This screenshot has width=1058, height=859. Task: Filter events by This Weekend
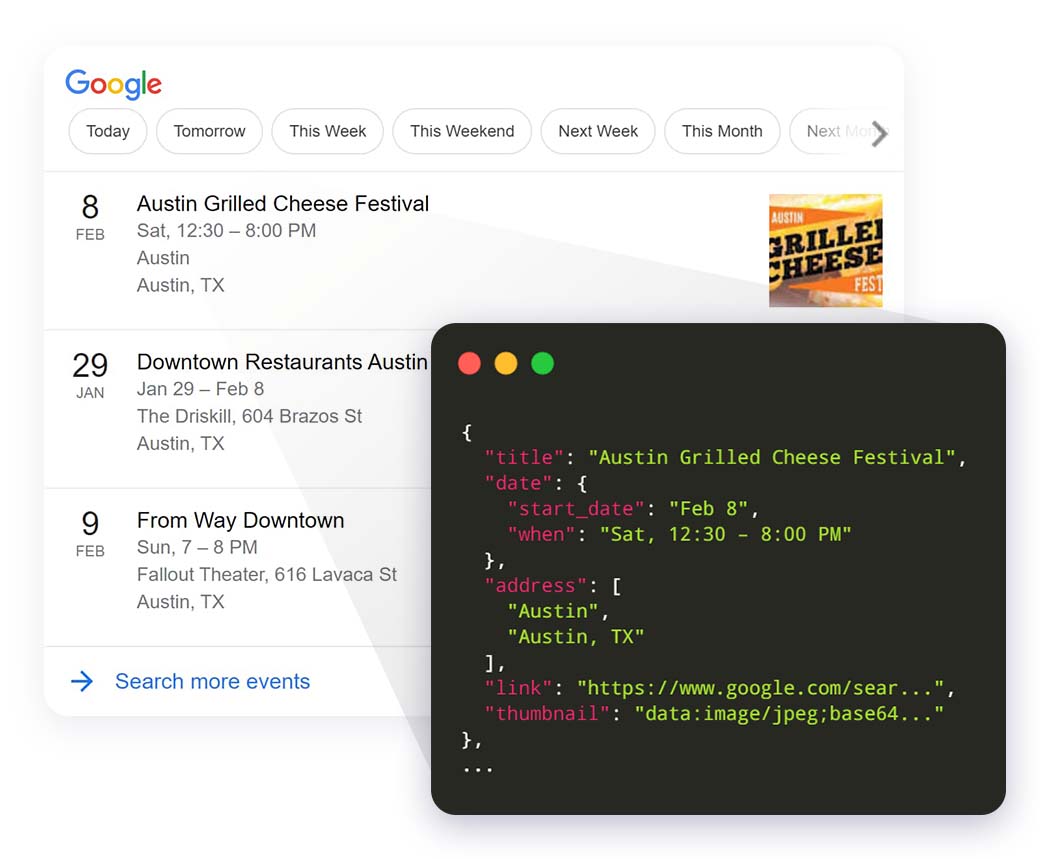(461, 131)
